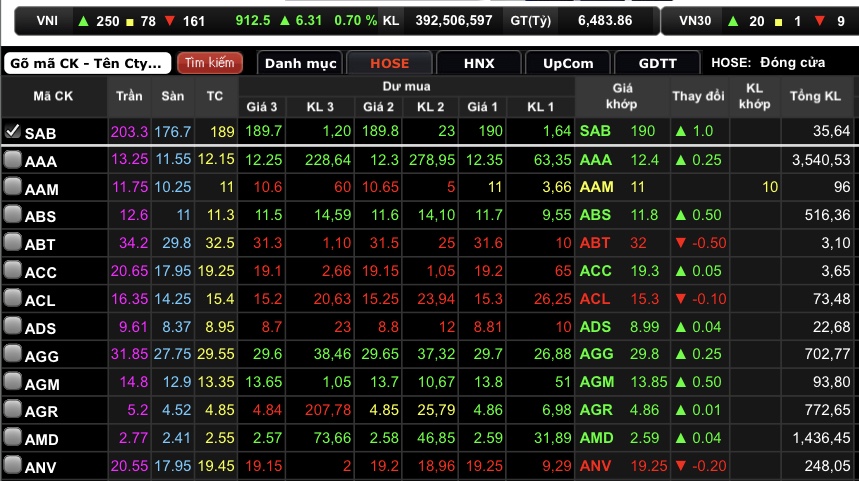Switch to the HOSE tab
Image resolution: width=859 pixels, height=481 pixels.
[390, 63]
